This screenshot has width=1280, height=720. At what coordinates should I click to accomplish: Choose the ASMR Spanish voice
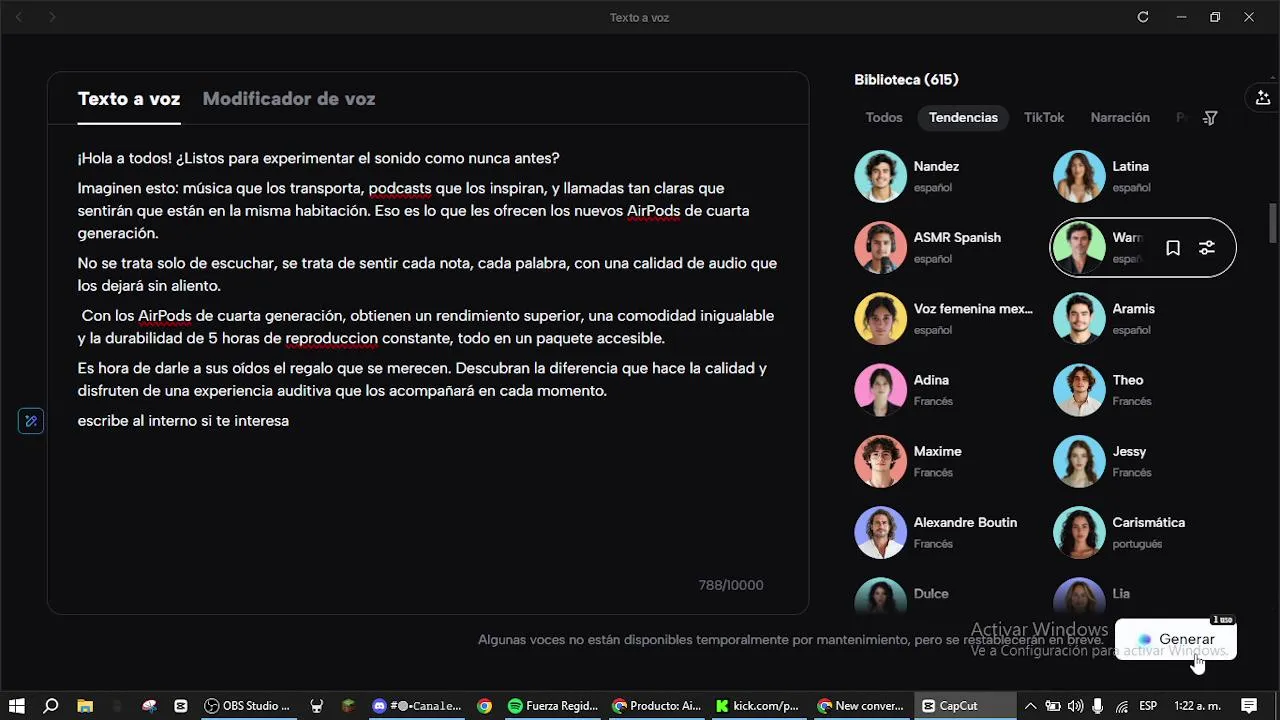click(945, 247)
